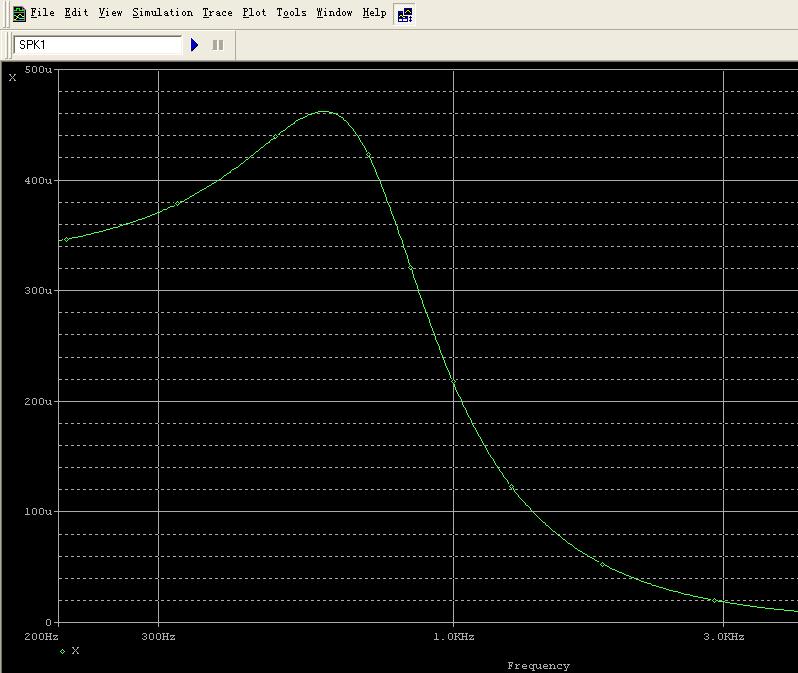Image resolution: width=798 pixels, height=673 pixels.
Task: Click the 500u y-axis label
Action: (39, 70)
